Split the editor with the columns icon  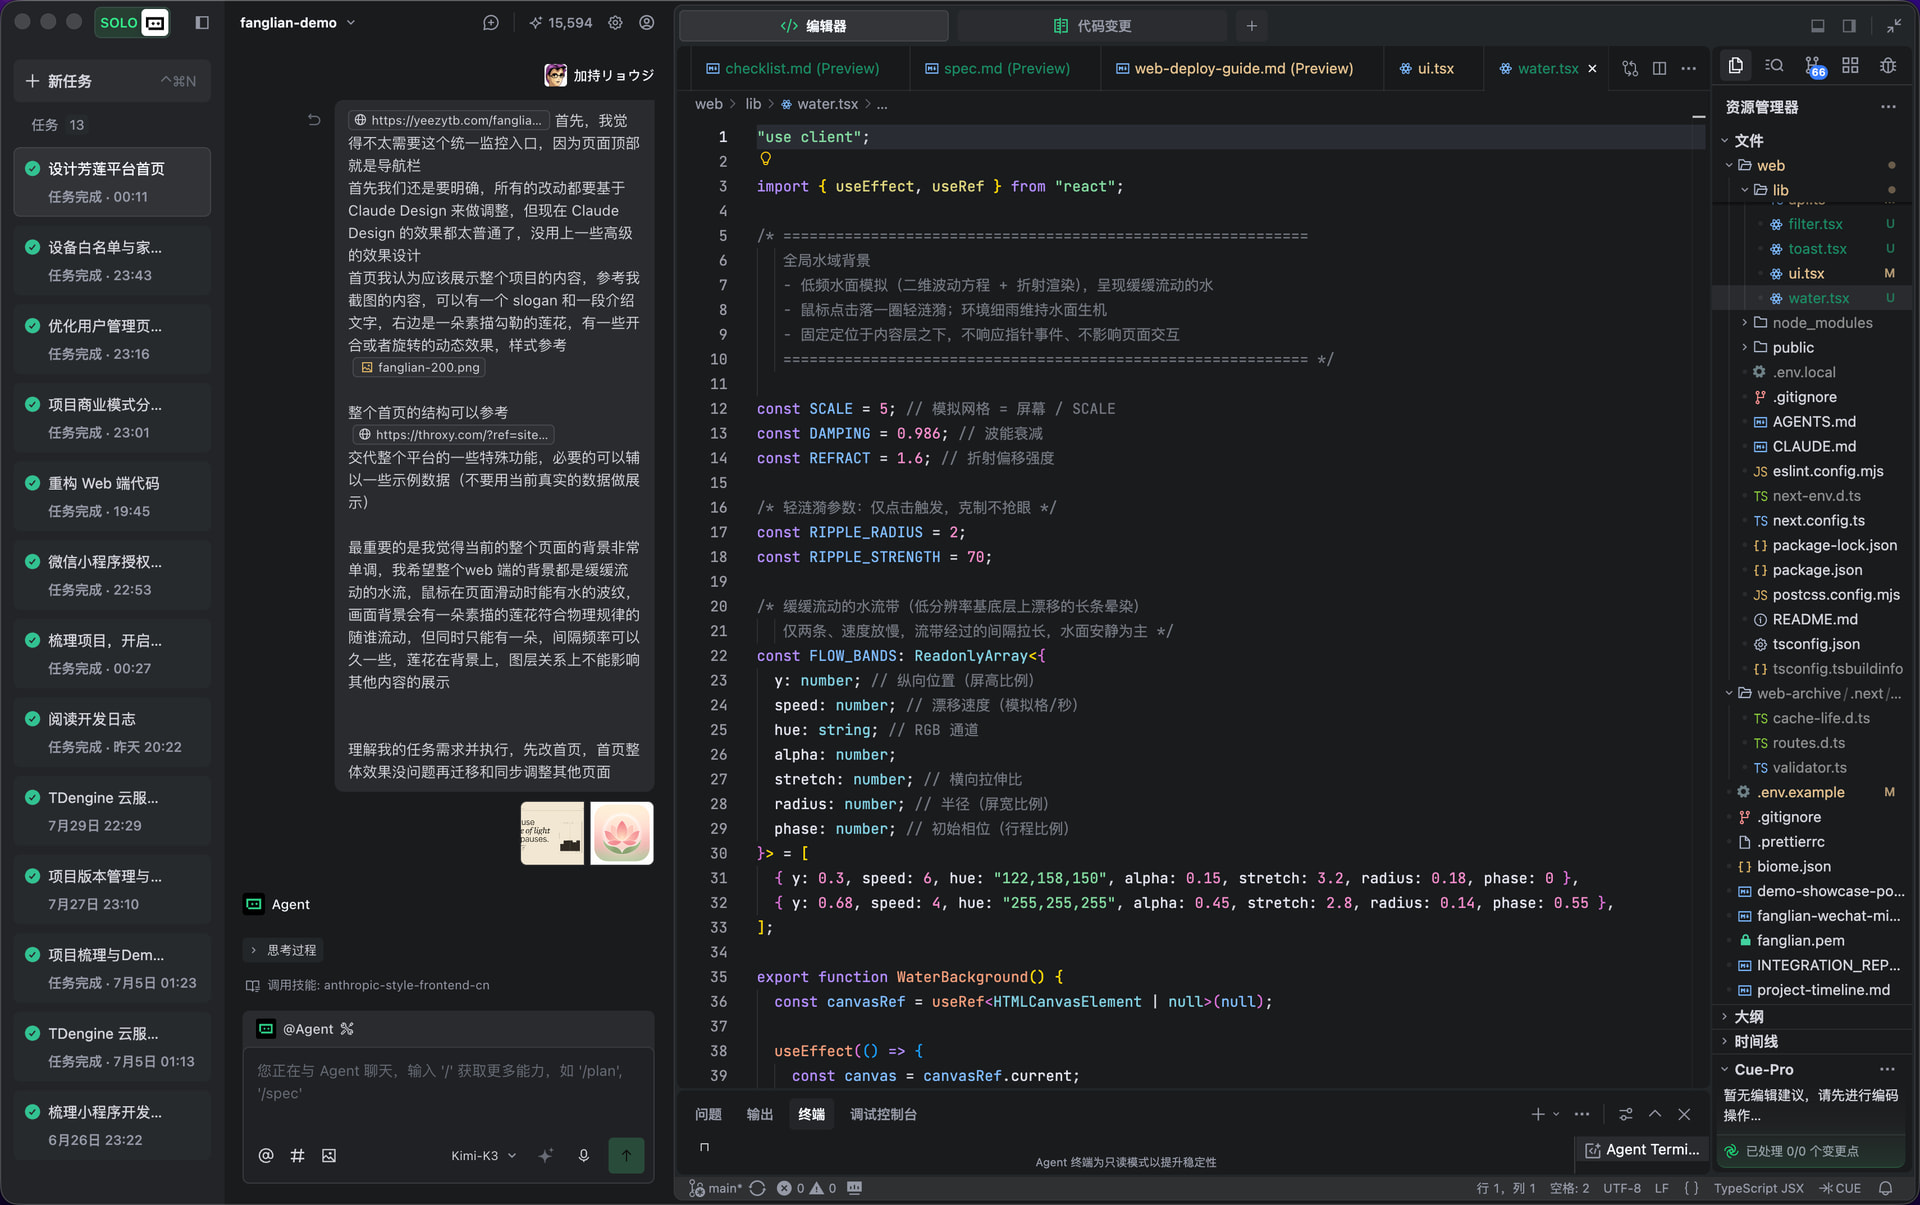1659,68
